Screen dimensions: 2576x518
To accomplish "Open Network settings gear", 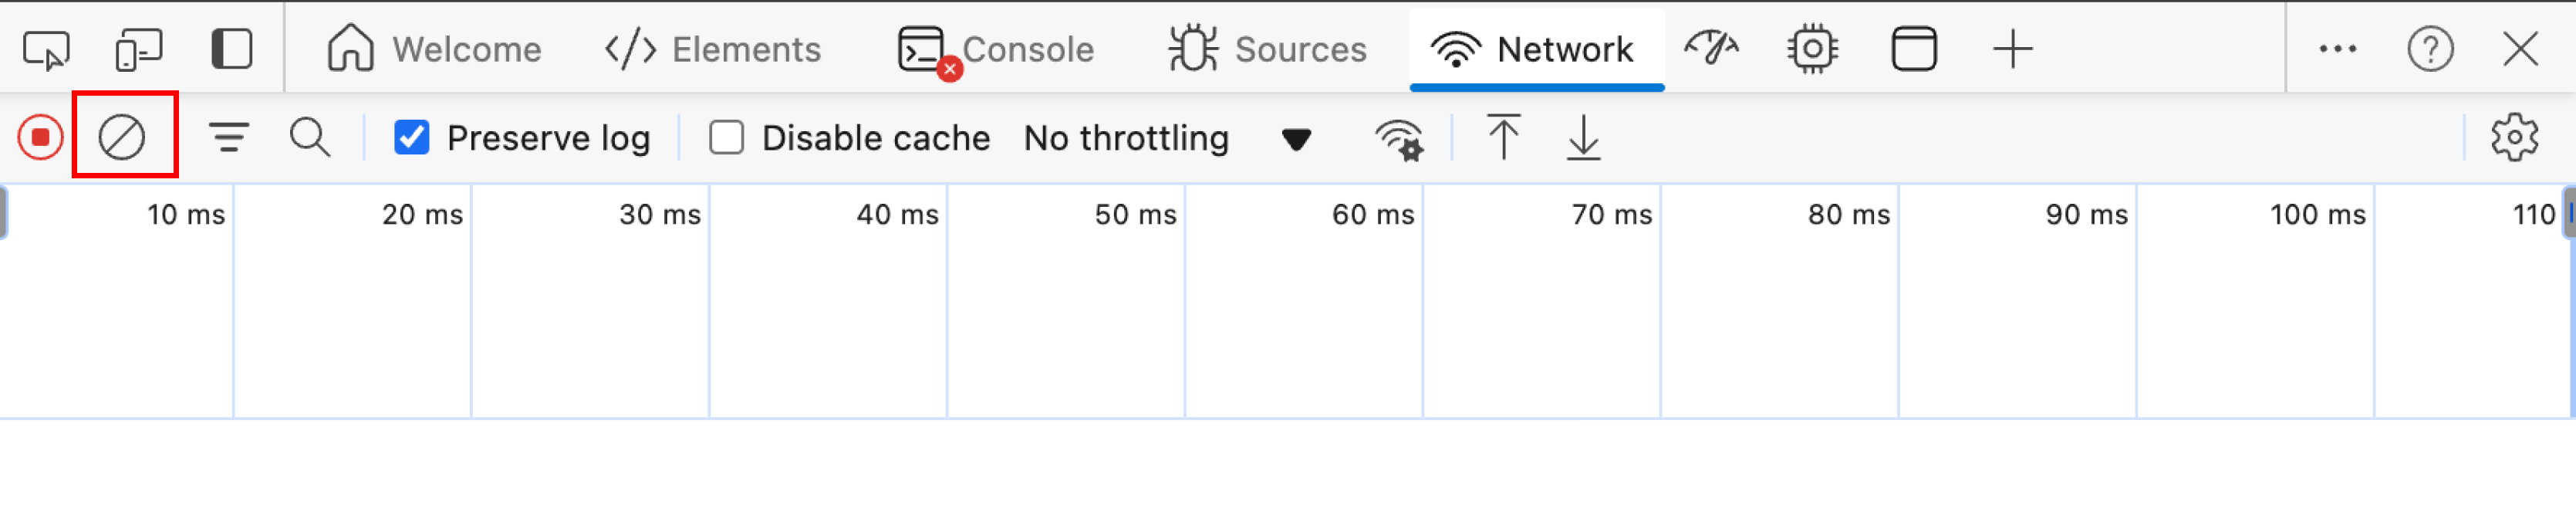I will point(2514,137).
